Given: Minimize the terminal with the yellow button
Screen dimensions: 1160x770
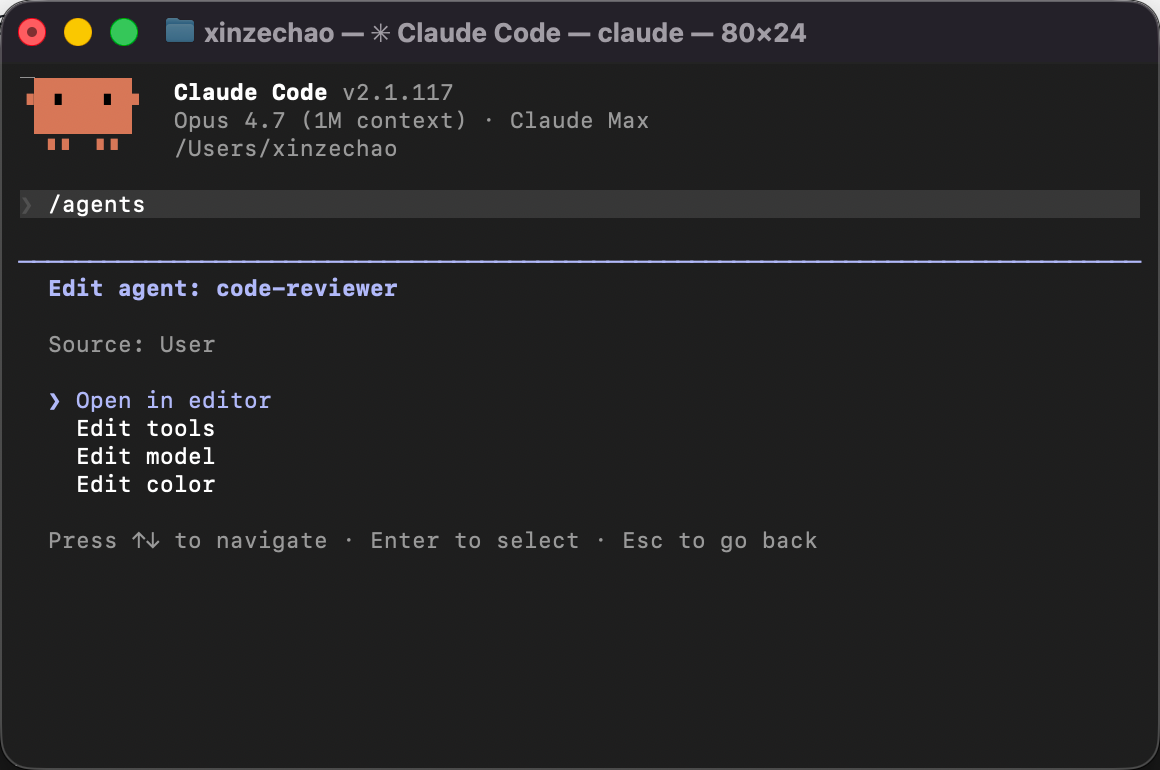Looking at the screenshot, I should (78, 33).
